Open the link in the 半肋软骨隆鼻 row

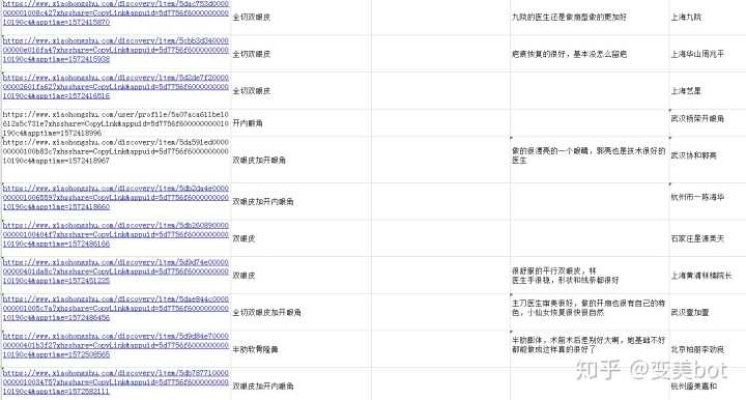[x=116, y=345]
